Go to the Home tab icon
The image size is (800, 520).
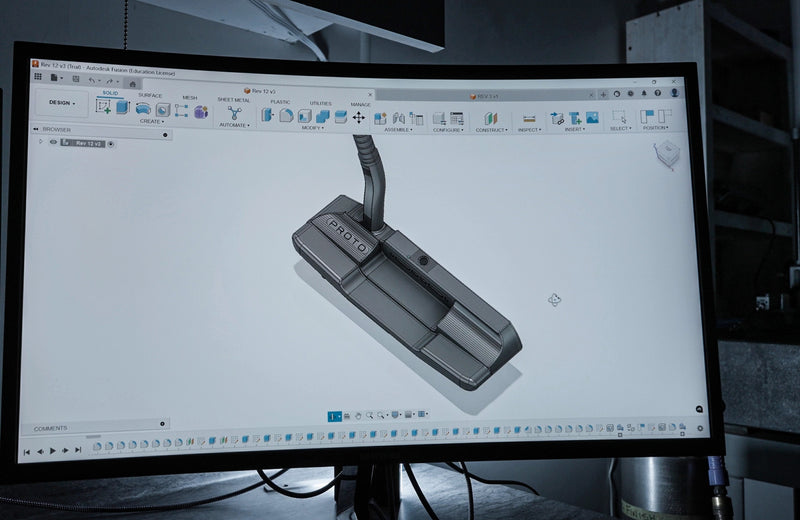(133, 84)
